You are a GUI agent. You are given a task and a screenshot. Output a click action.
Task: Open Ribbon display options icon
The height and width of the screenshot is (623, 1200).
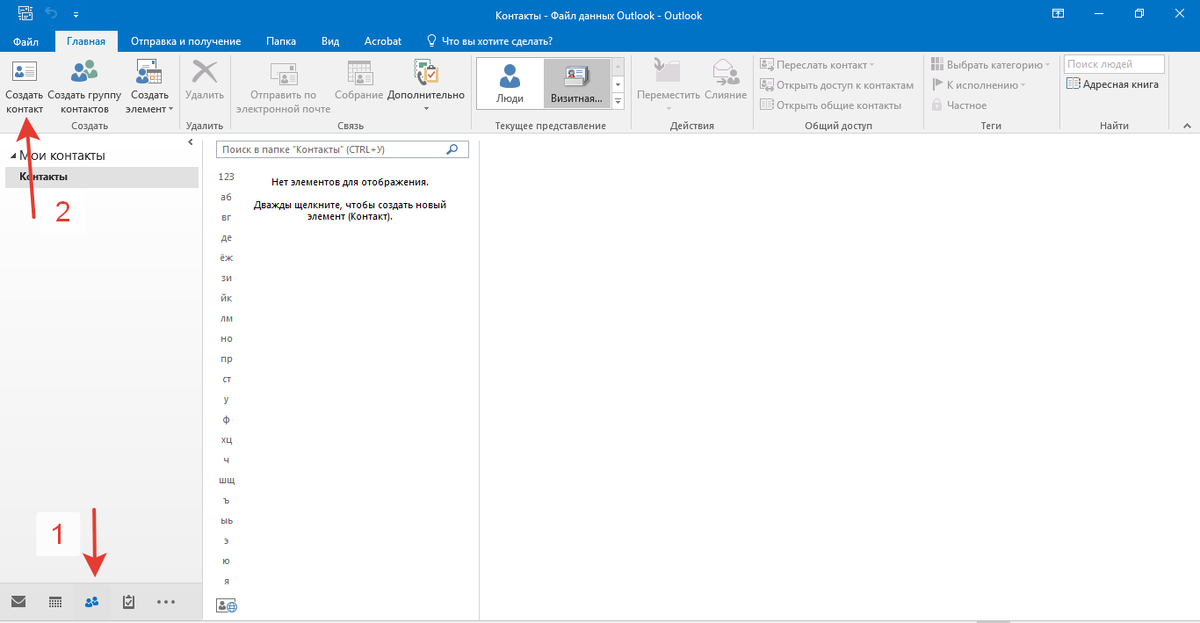1058,14
